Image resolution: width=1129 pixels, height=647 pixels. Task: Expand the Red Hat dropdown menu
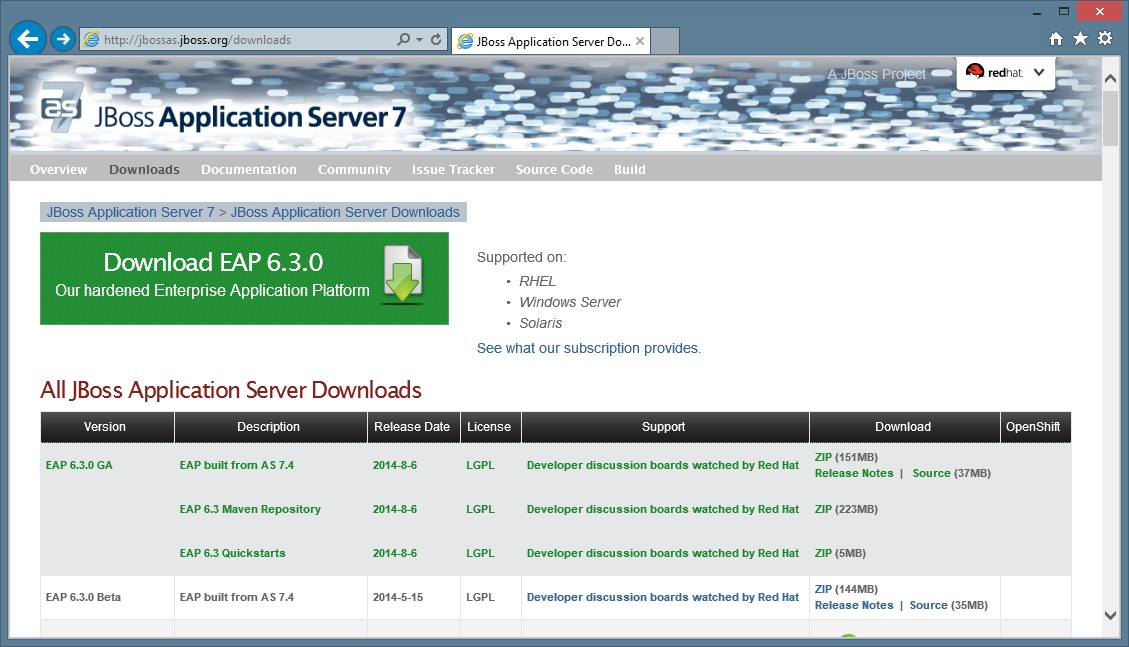click(x=1038, y=72)
